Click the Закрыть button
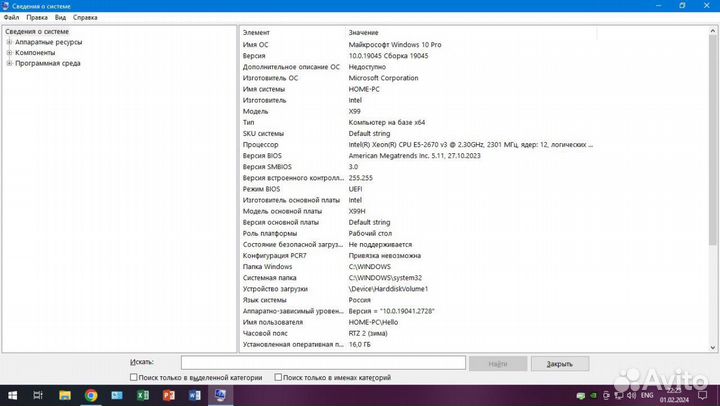720x406 pixels. 560,364
